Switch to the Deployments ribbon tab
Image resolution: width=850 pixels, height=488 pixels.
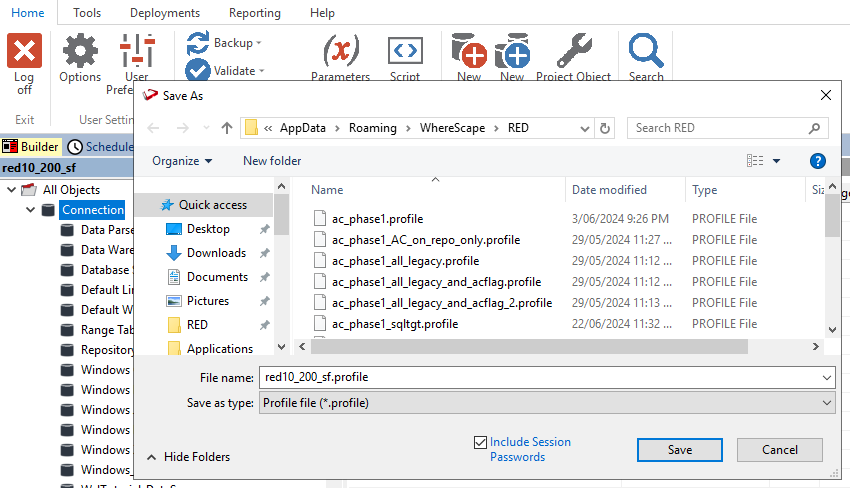pos(165,13)
